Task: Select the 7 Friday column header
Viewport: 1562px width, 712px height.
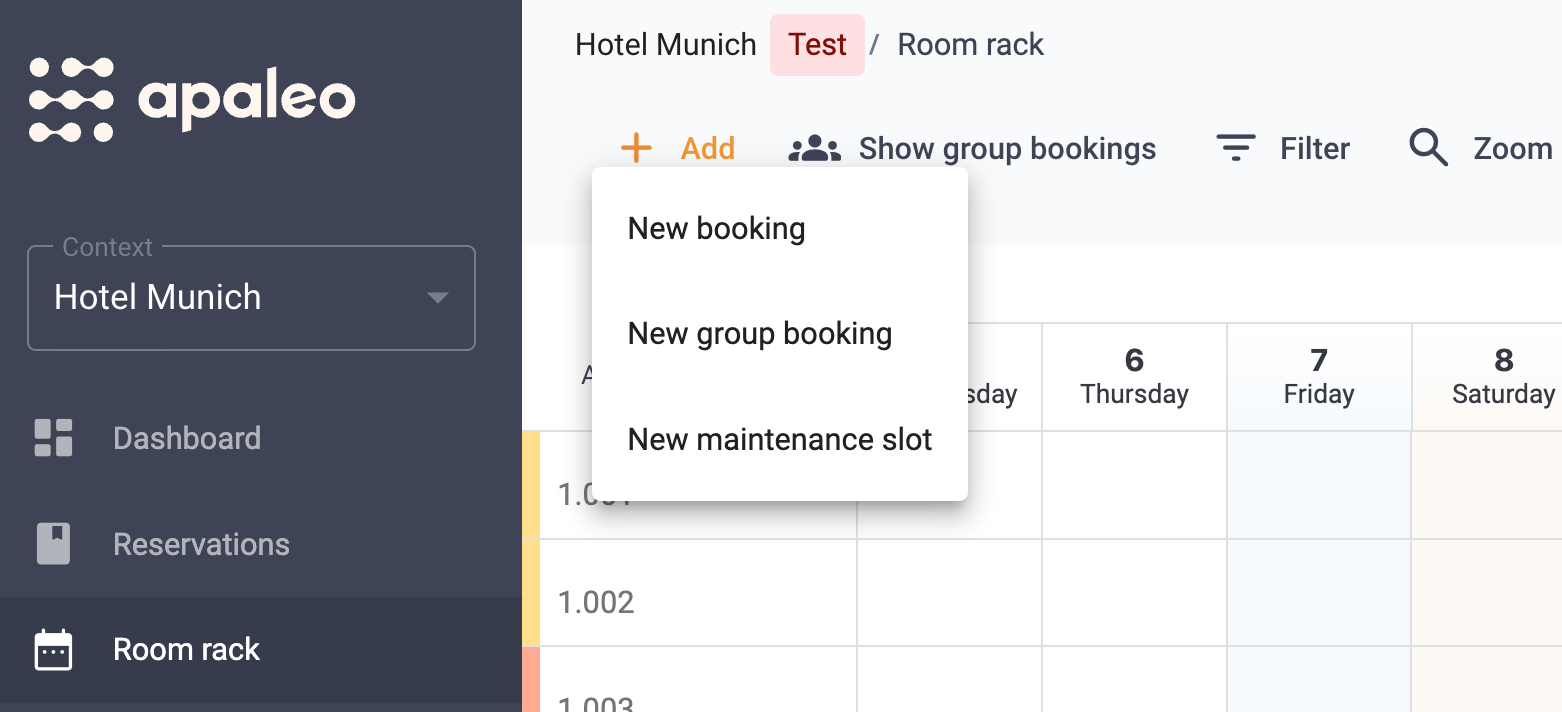Action: click(x=1319, y=377)
